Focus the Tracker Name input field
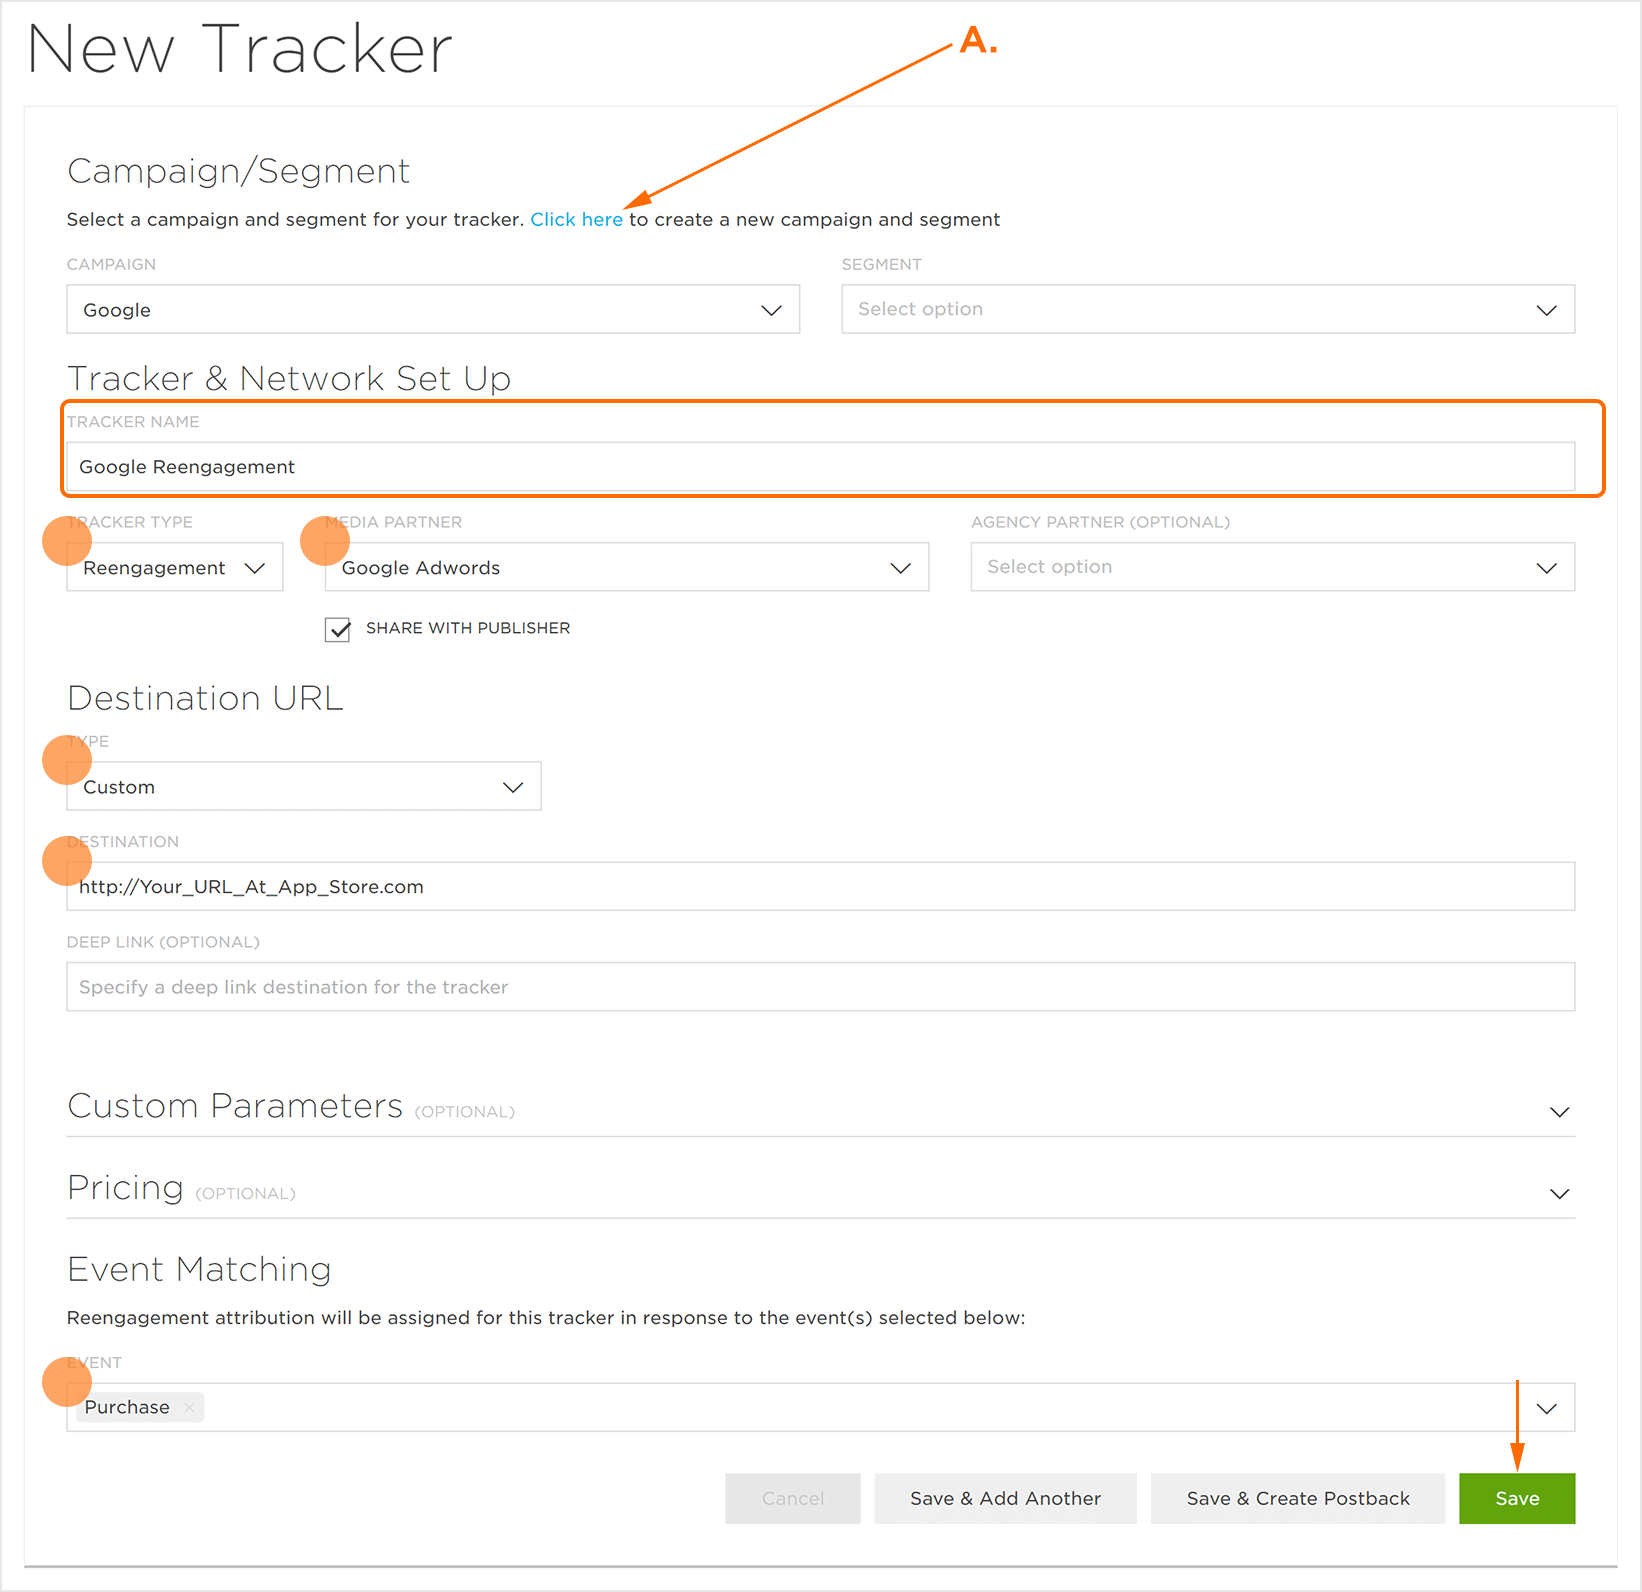This screenshot has width=1642, height=1592. point(820,467)
